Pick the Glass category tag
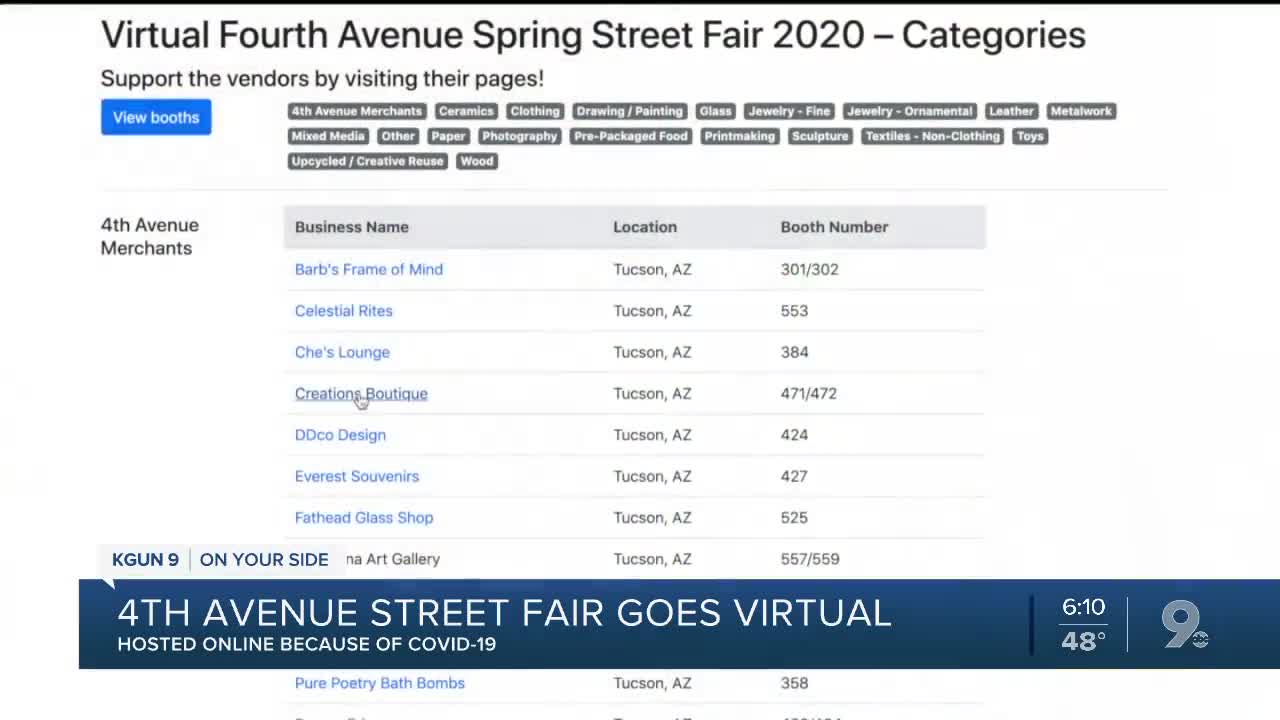The width and height of the screenshot is (1280, 720). pyautogui.click(x=716, y=111)
